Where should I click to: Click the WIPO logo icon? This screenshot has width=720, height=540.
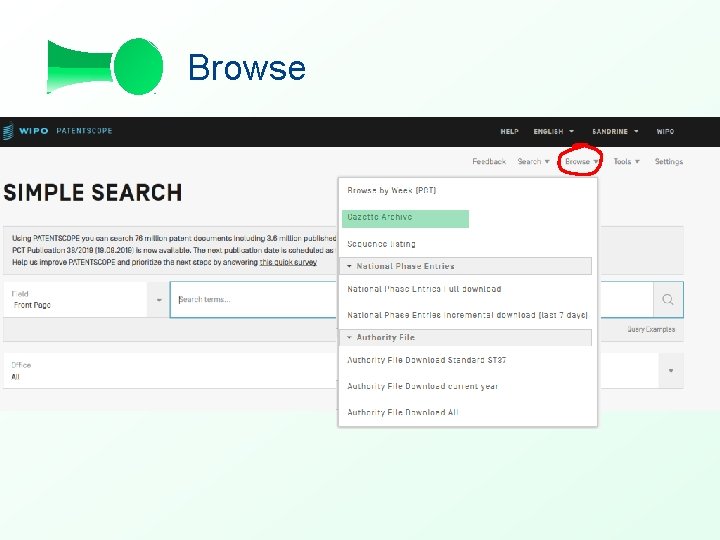pos(8,131)
